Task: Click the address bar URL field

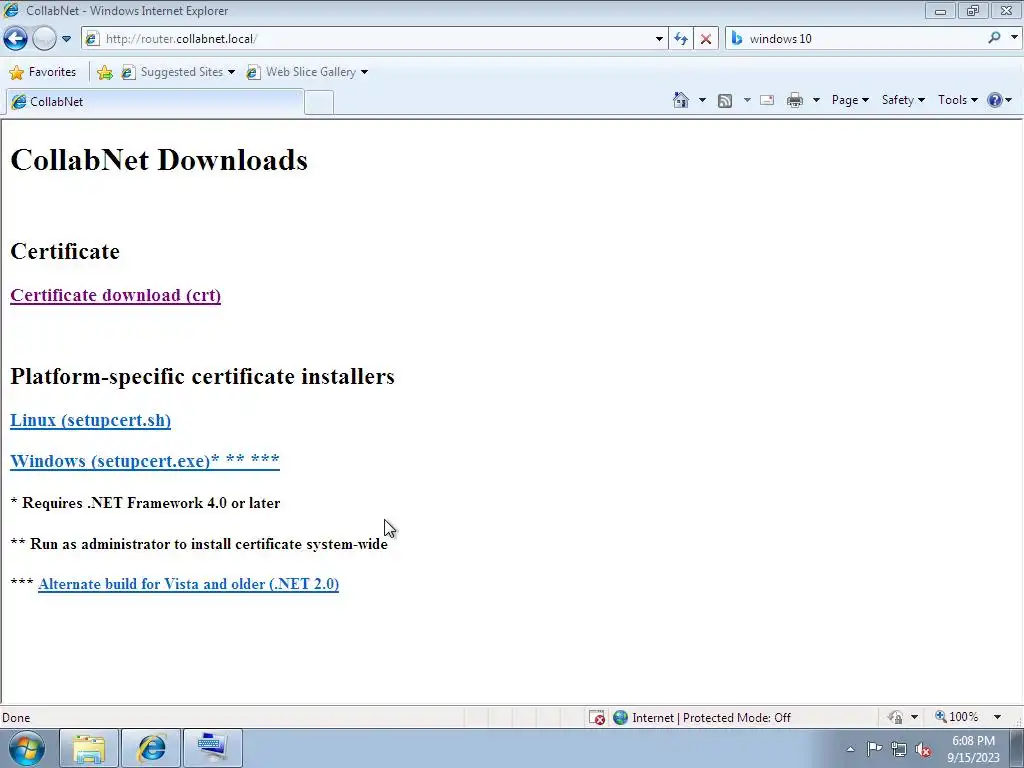Action: click(x=376, y=39)
